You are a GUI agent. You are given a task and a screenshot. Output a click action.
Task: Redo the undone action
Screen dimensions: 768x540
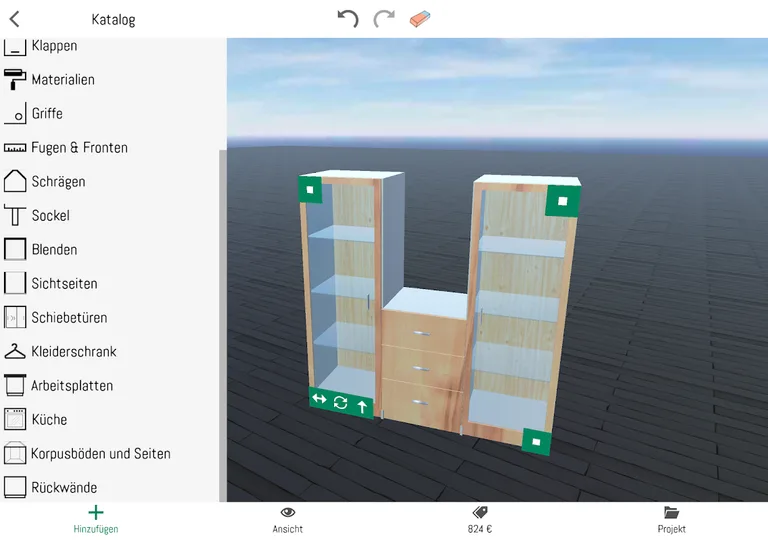(384, 19)
